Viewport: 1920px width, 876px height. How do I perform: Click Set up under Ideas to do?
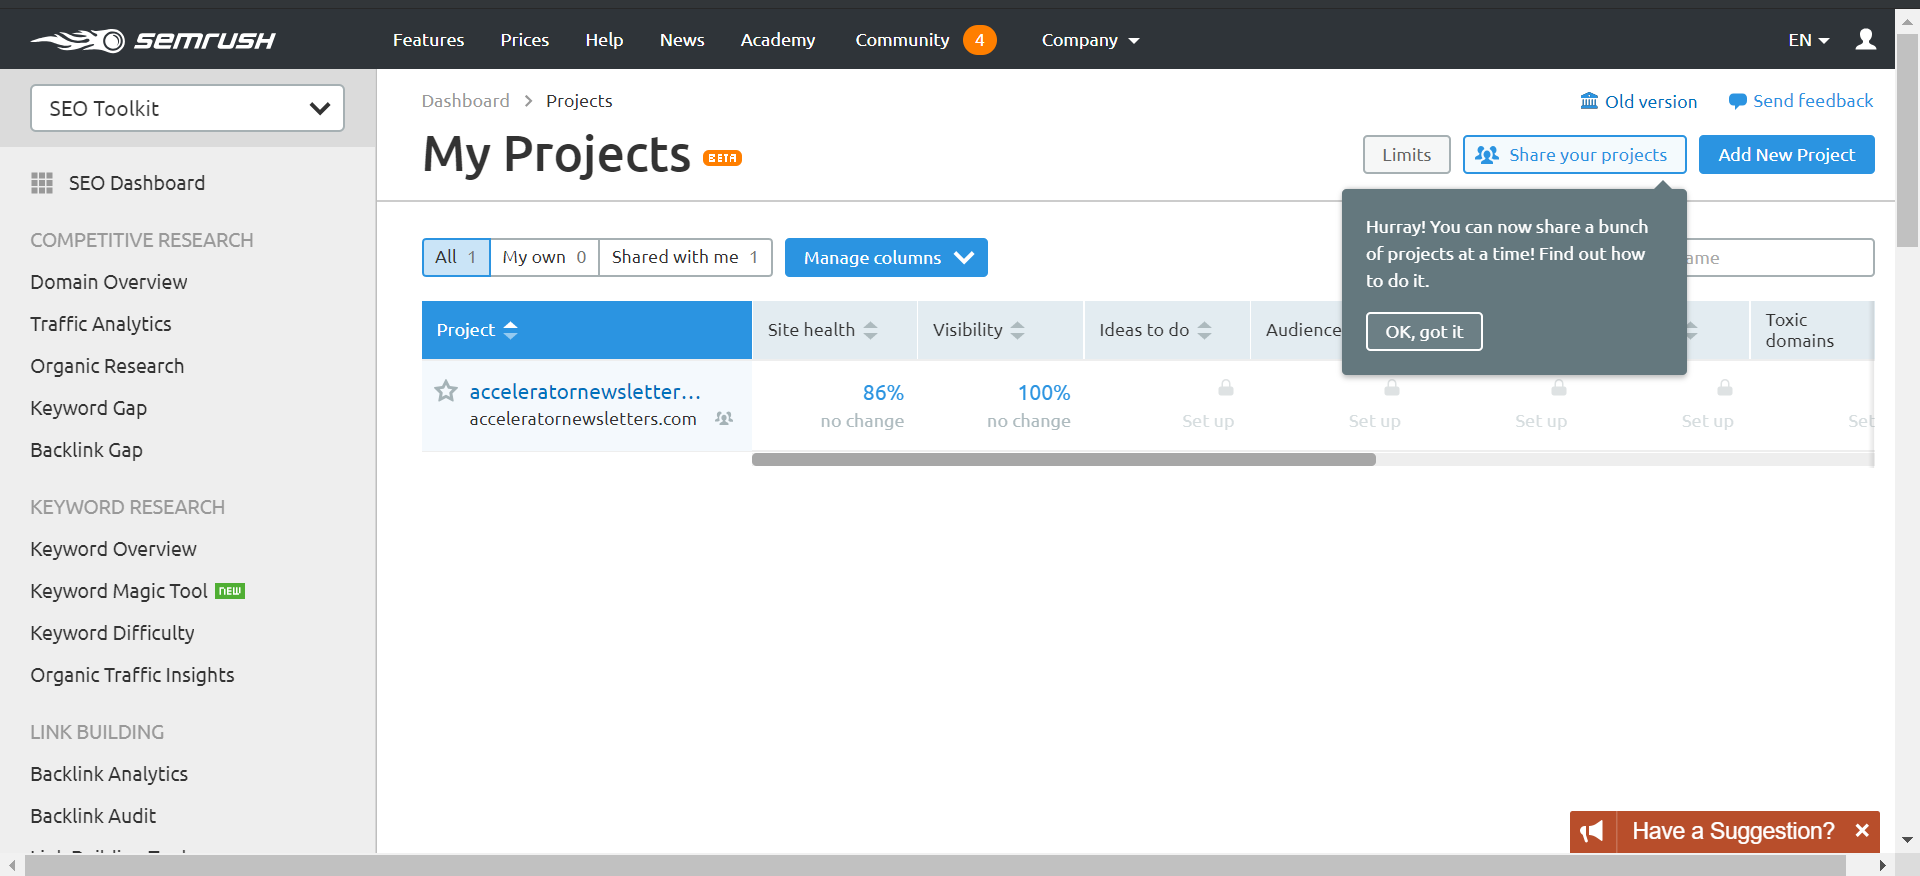pyautogui.click(x=1208, y=421)
